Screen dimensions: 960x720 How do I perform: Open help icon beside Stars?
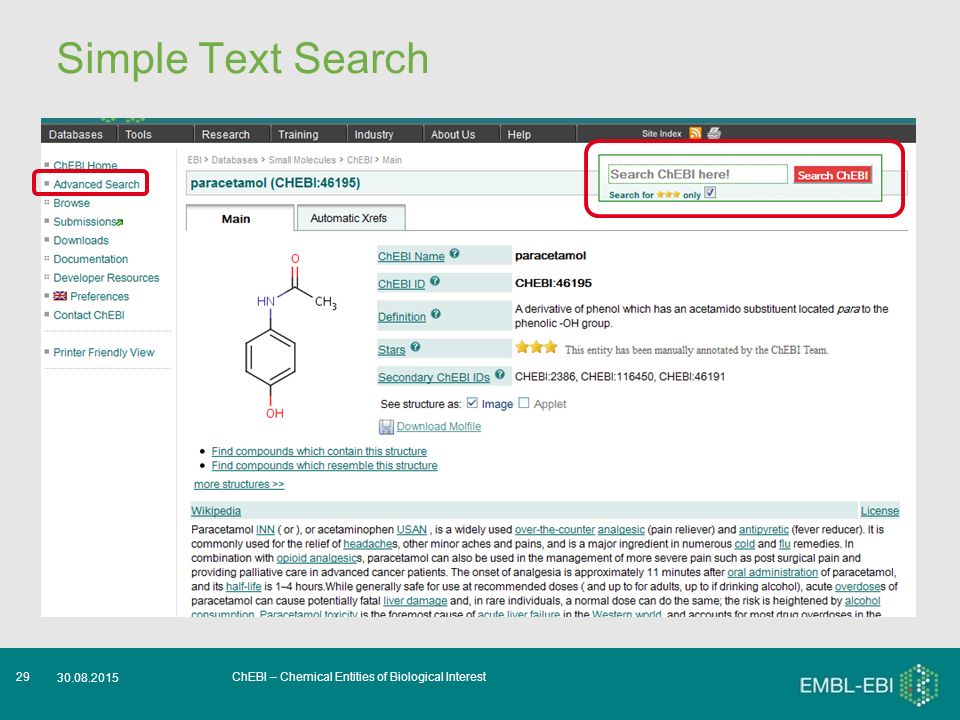(415, 347)
